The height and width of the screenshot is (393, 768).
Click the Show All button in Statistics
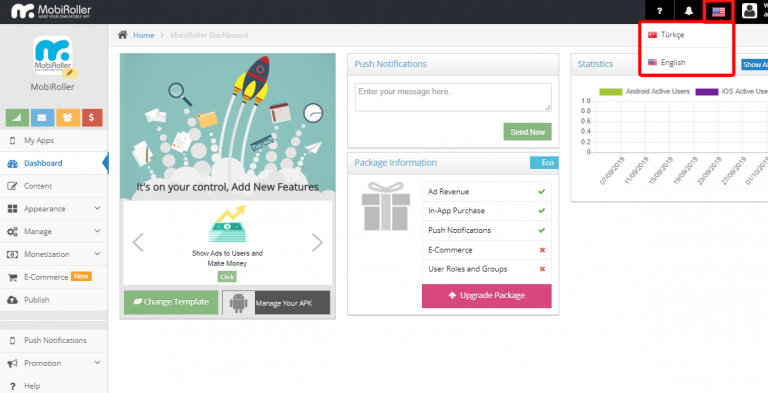tap(754, 65)
